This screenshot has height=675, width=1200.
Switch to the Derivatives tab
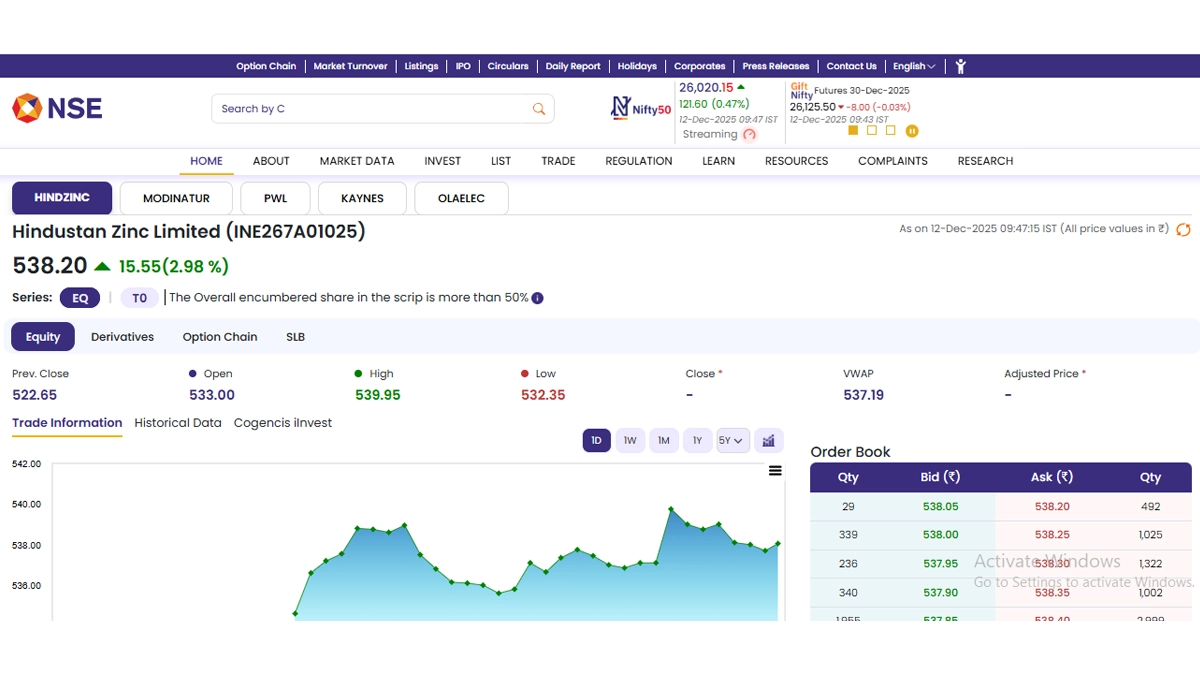tap(122, 337)
